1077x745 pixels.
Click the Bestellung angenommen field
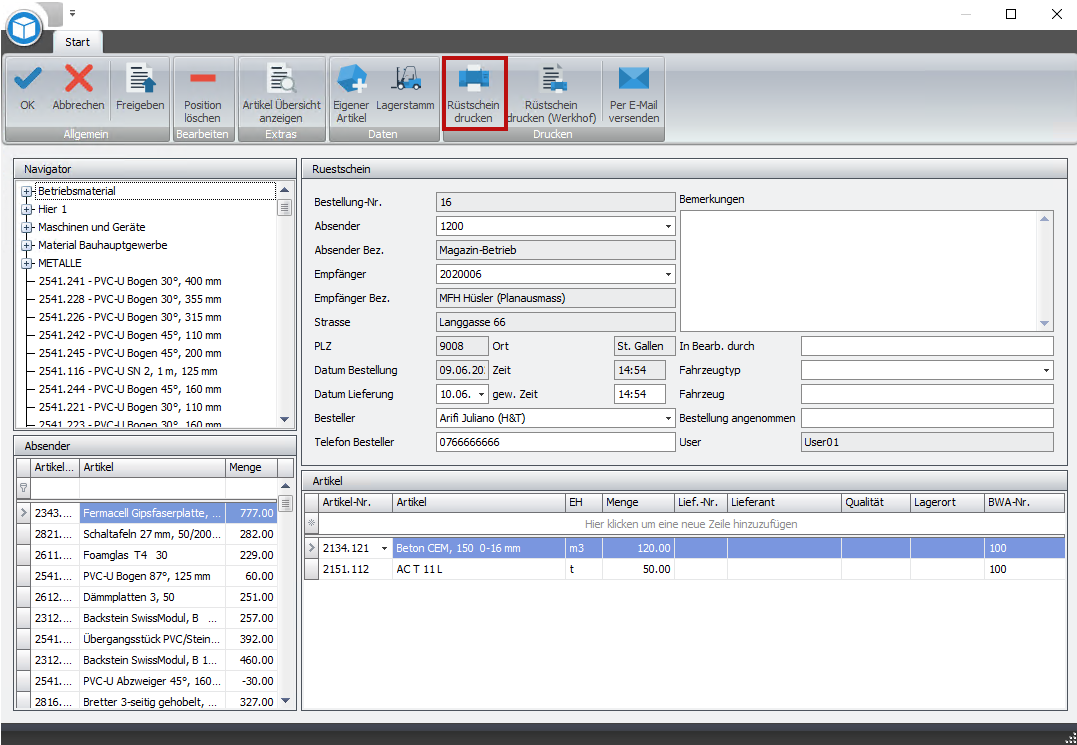pos(927,418)
